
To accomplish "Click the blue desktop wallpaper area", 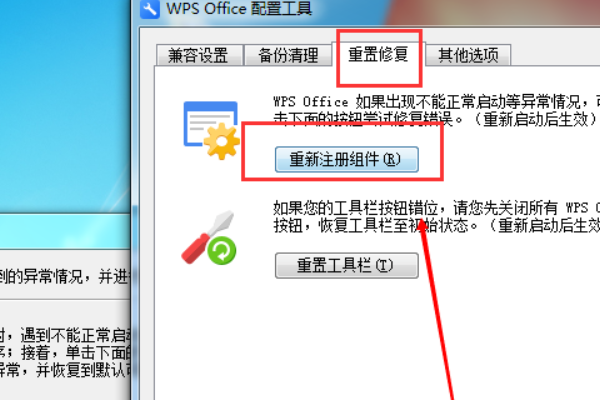I will click(63, 103).
